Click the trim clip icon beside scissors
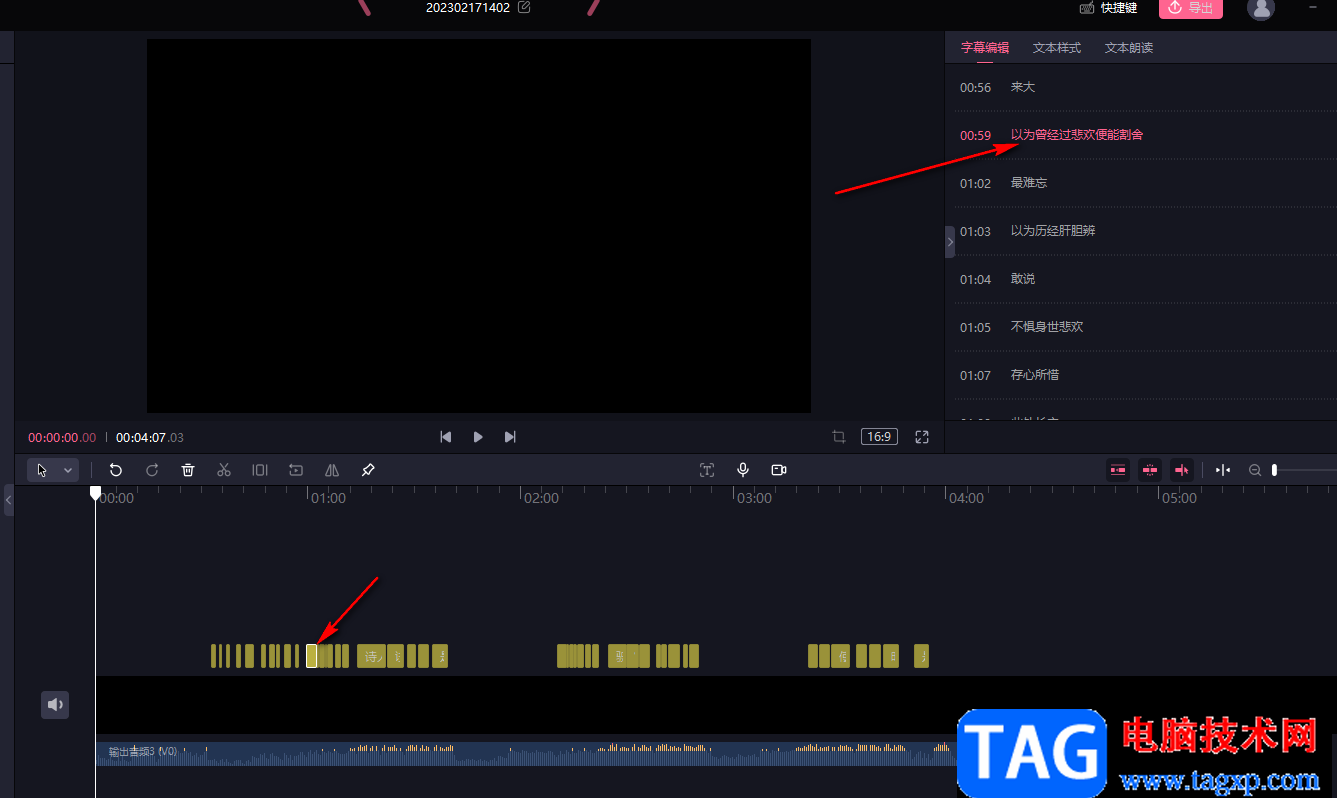This screenshot has width=1337, height=798. click(260, 470)
